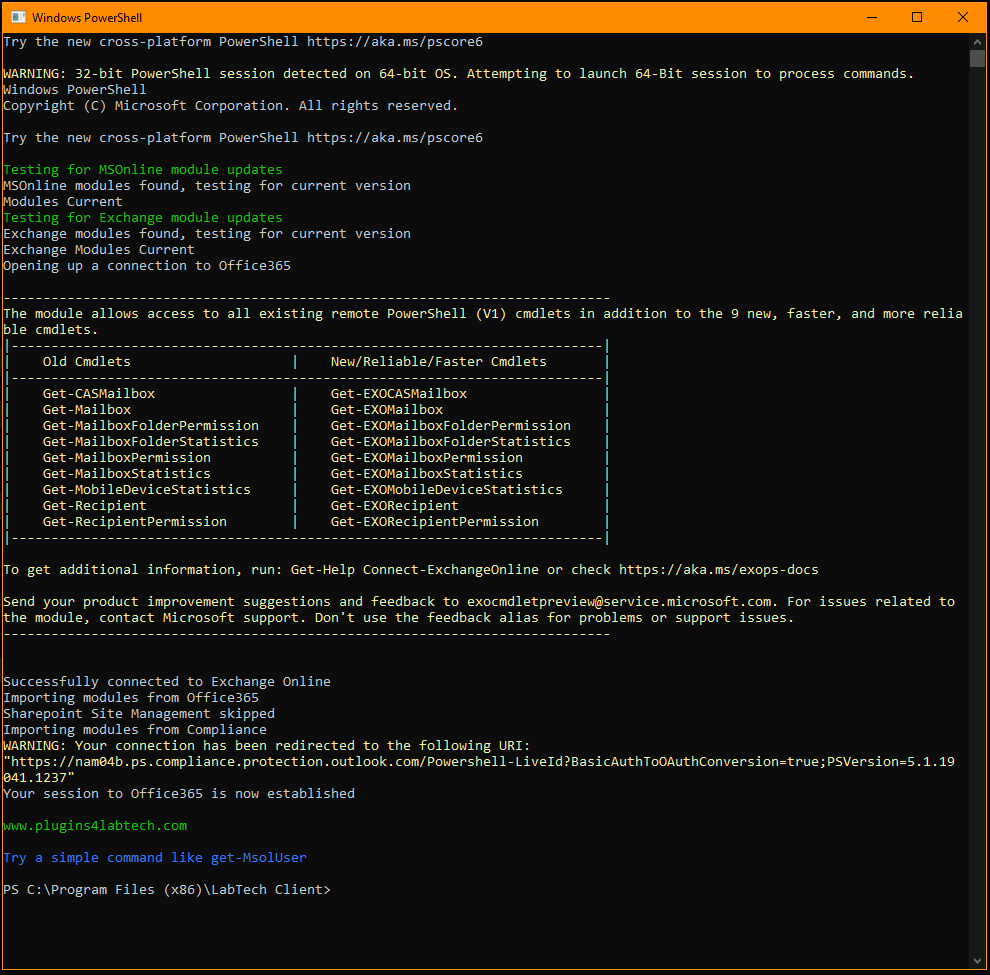Viewport: 990px width, 975px height.
Task: Click 'Importing modules from Compliance' line
Action: 135,730
